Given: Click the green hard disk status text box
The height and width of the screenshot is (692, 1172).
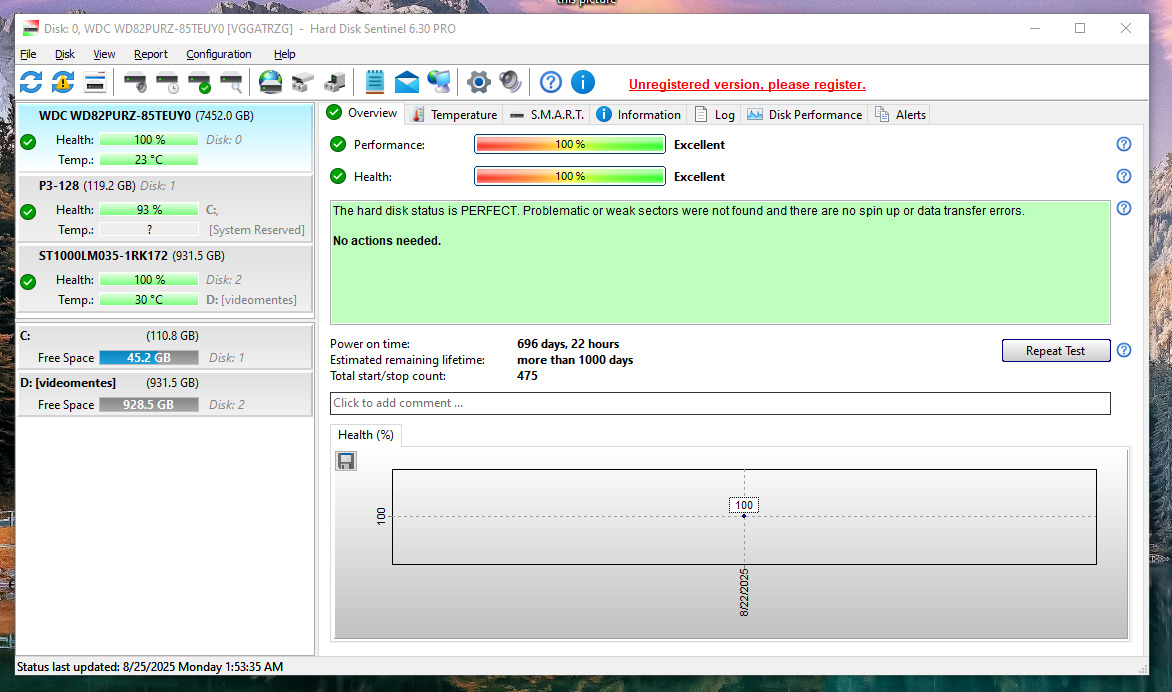Looking at the screenshot, I should click(x=720, y=262).
